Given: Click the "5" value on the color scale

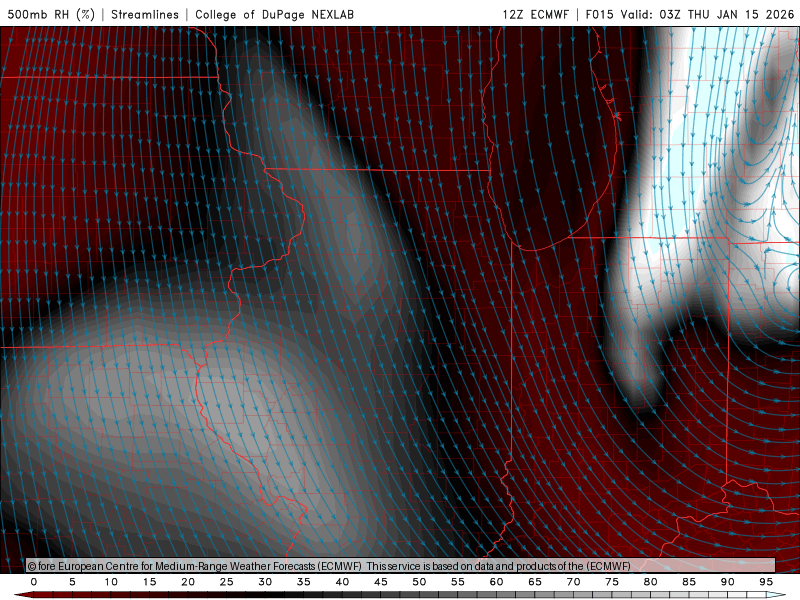Looking at the screenshot, I should click(72, 582).
